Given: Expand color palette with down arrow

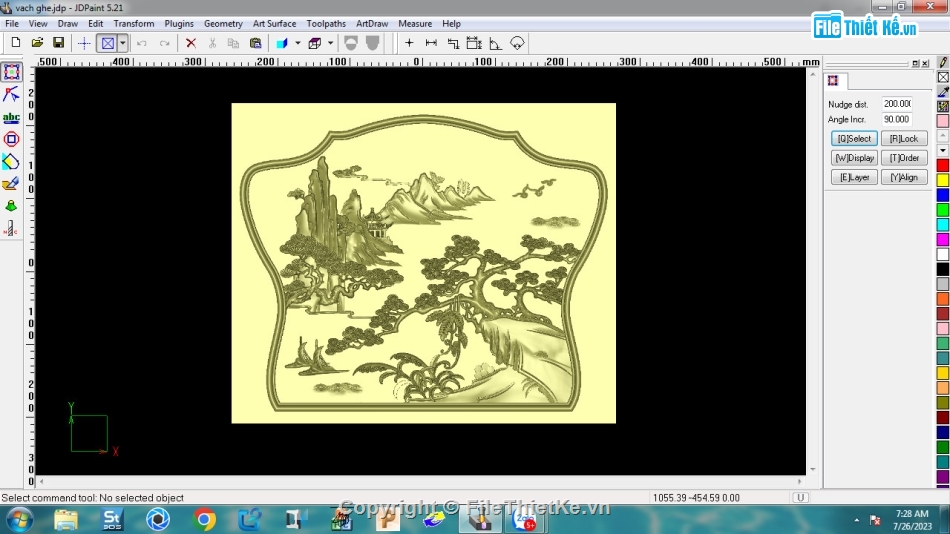Looking at the screenshot, I should click(x=943, y=150).
